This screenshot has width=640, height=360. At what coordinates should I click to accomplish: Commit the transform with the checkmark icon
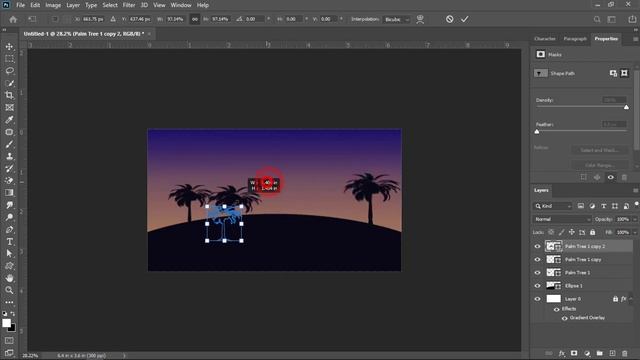(x=464, y=19)
